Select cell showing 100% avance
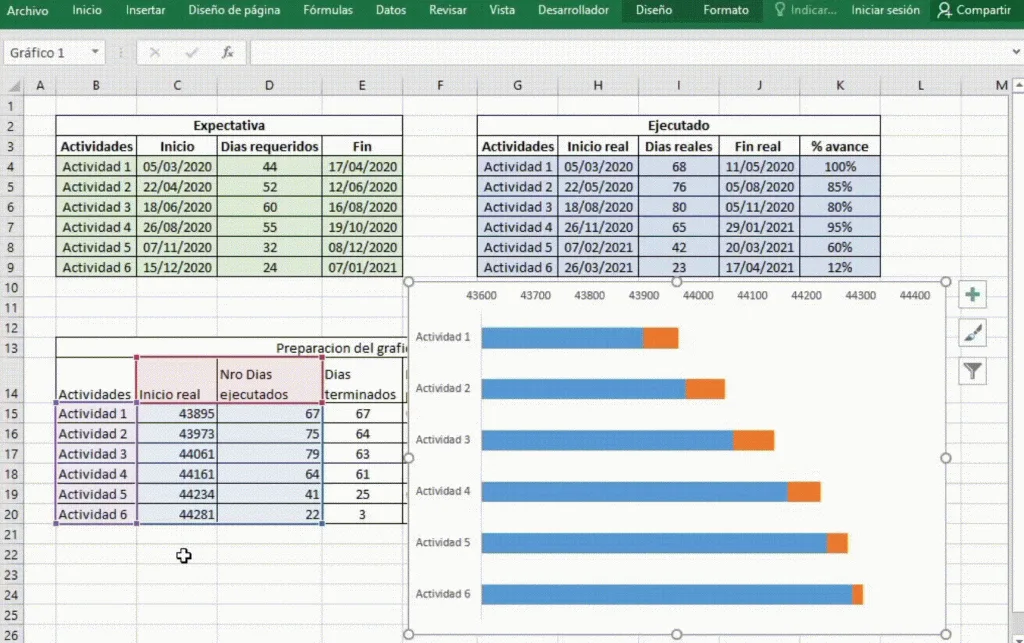Image resolution: width=1024 pixels, height=643 pixels. [x=840, y=166]
